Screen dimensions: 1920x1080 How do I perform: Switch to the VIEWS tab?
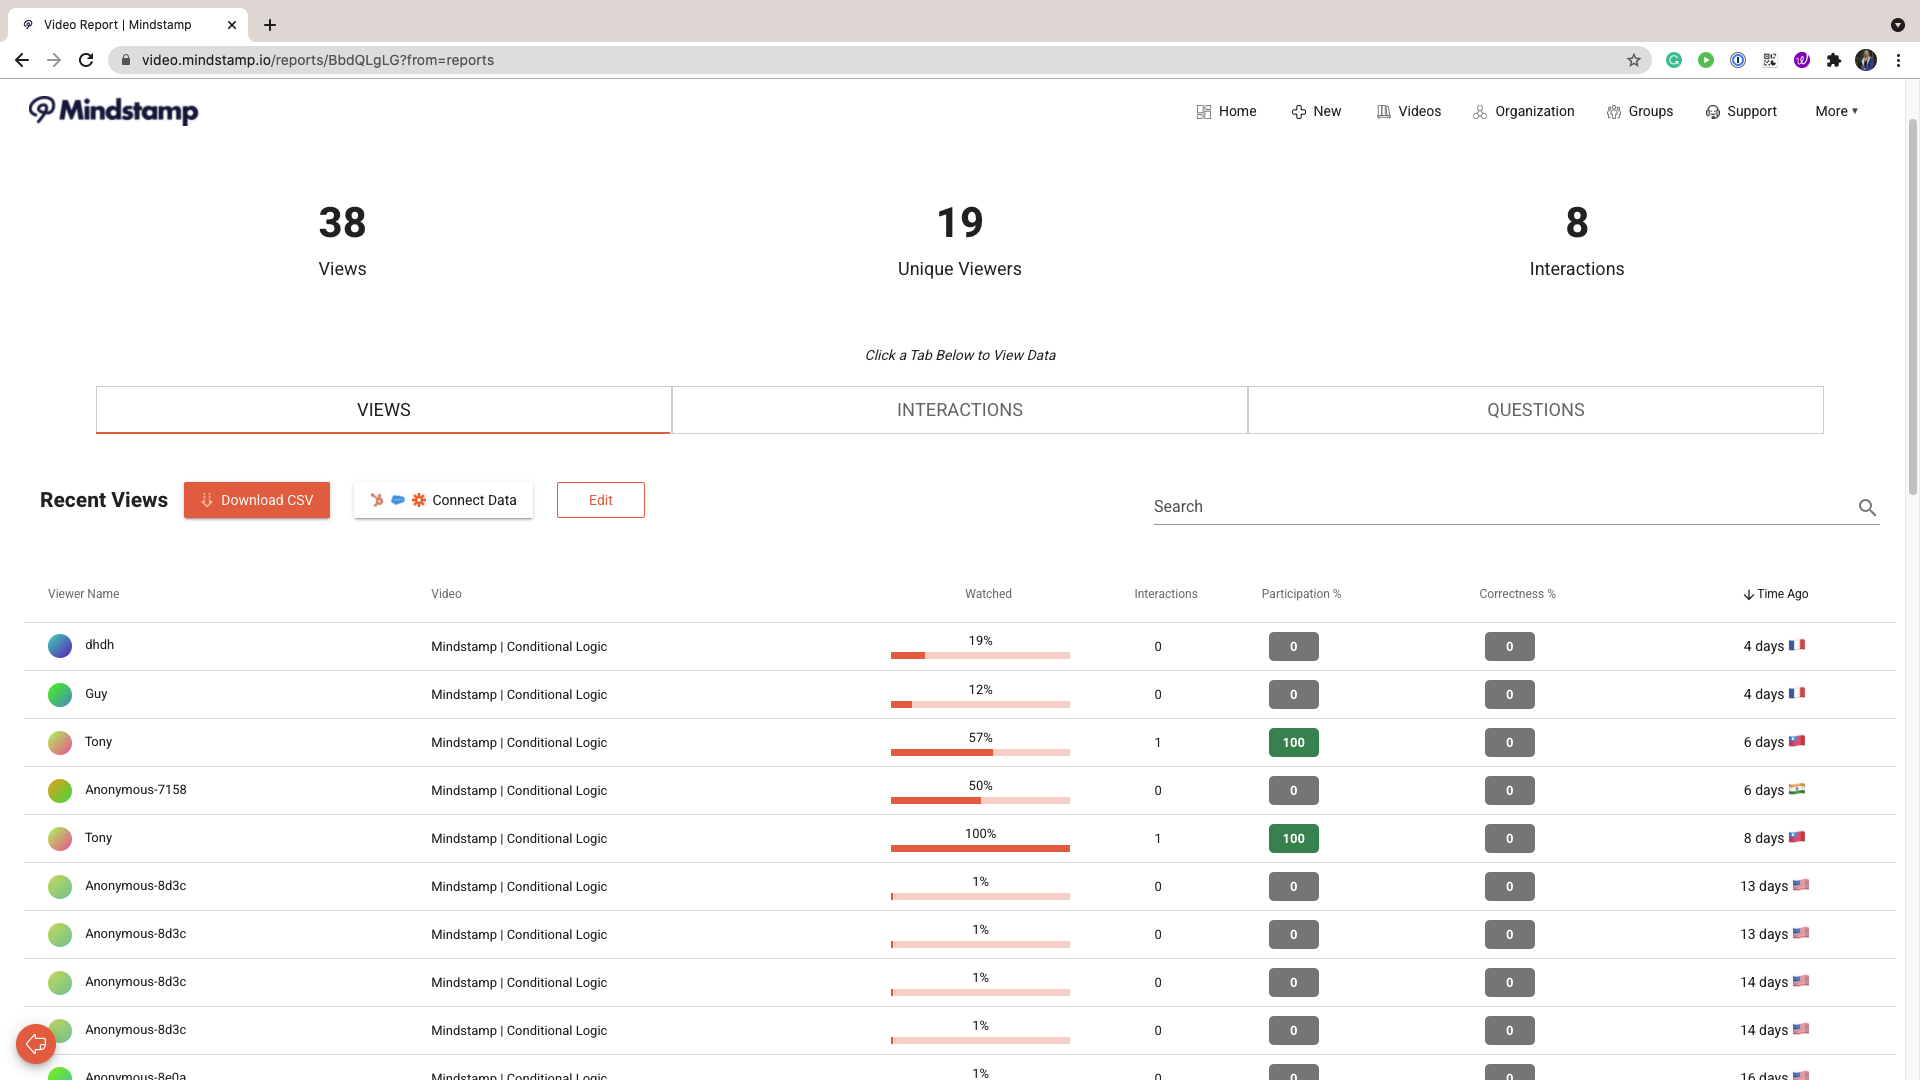tap(384, 410)
